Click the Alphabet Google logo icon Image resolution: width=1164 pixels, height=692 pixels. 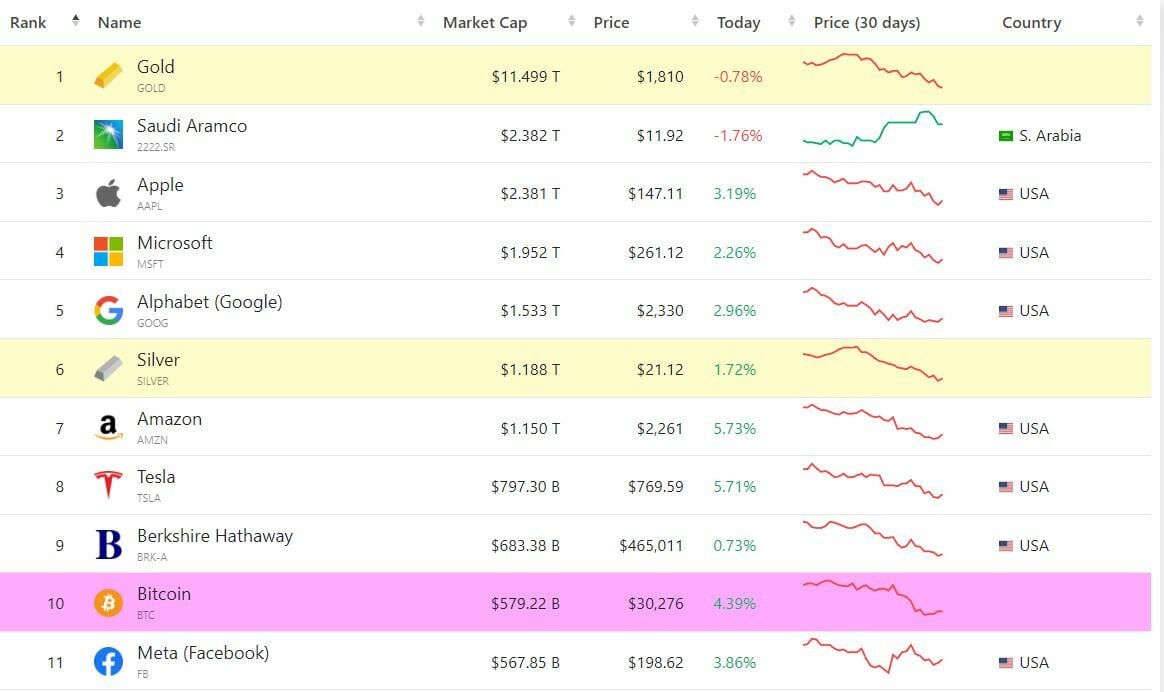pos(108,311)
